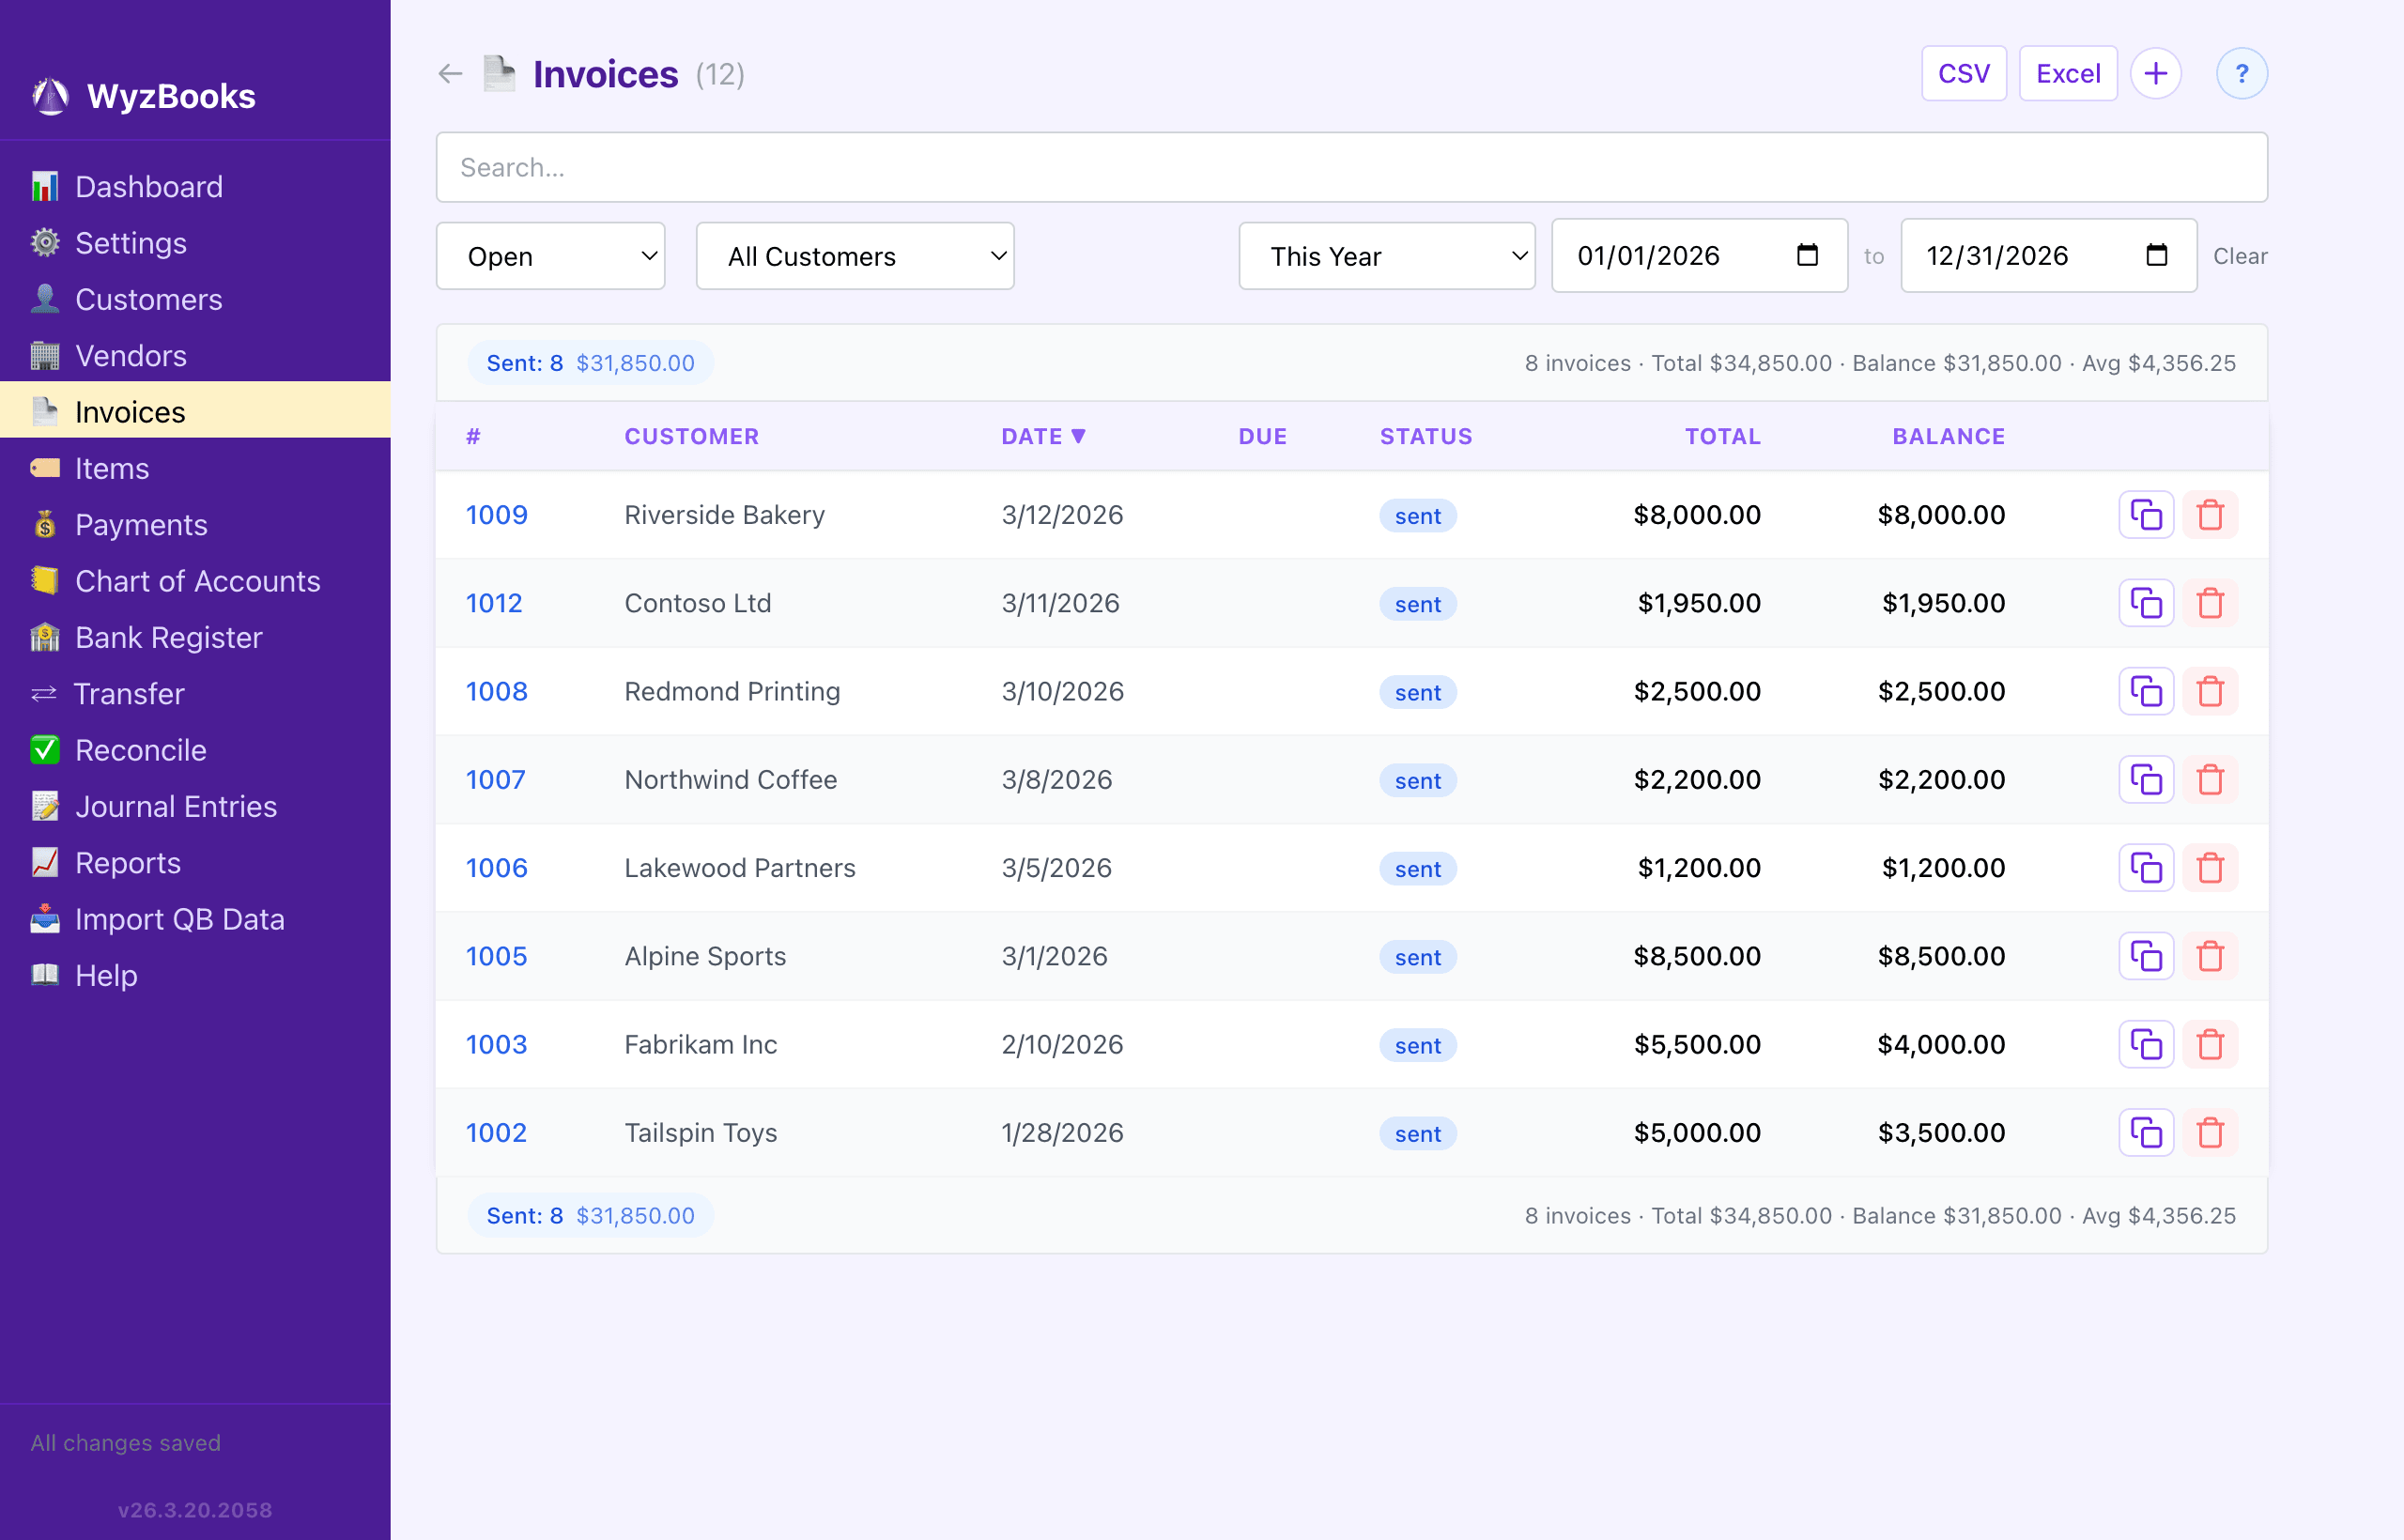Open the Dashboard from the sidebar
2404x1540 pixels.
tap(149, 186)
